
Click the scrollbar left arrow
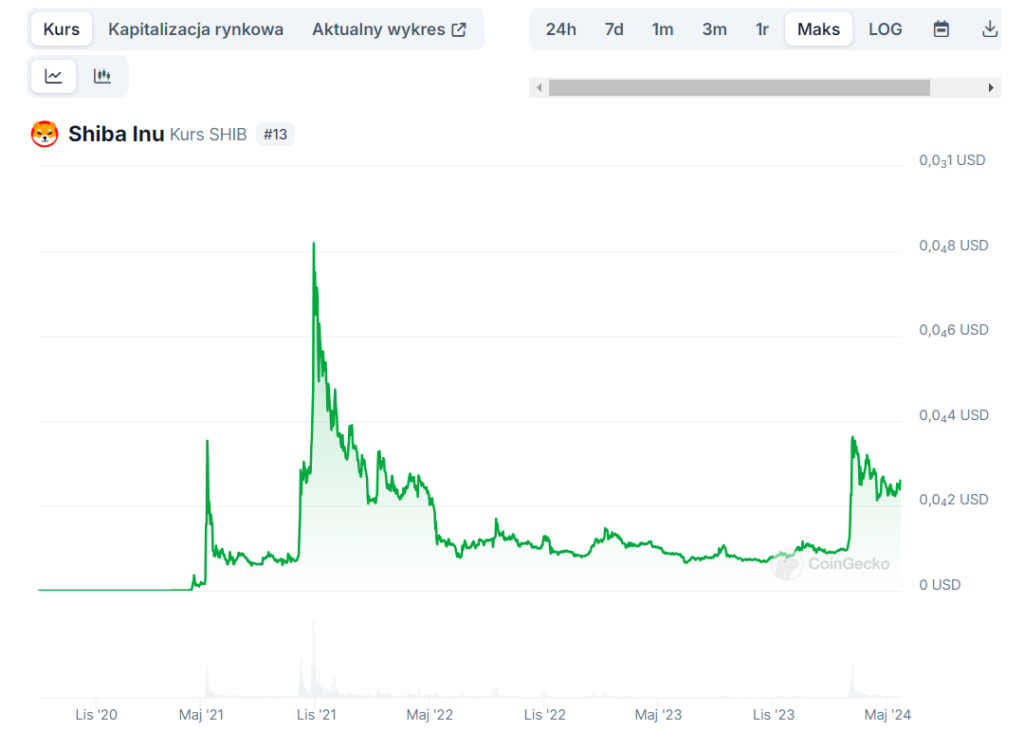point(539,88)
